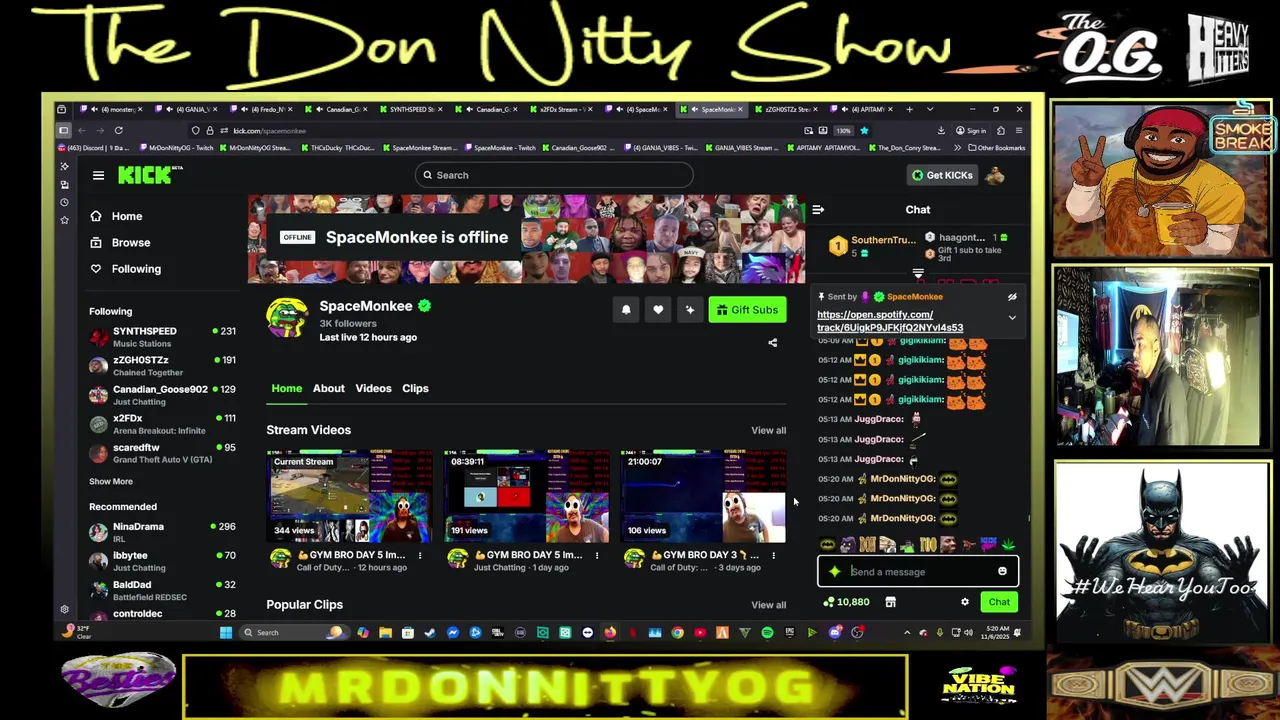Click the green leaf emote in emote bar

coord(1008,545)
